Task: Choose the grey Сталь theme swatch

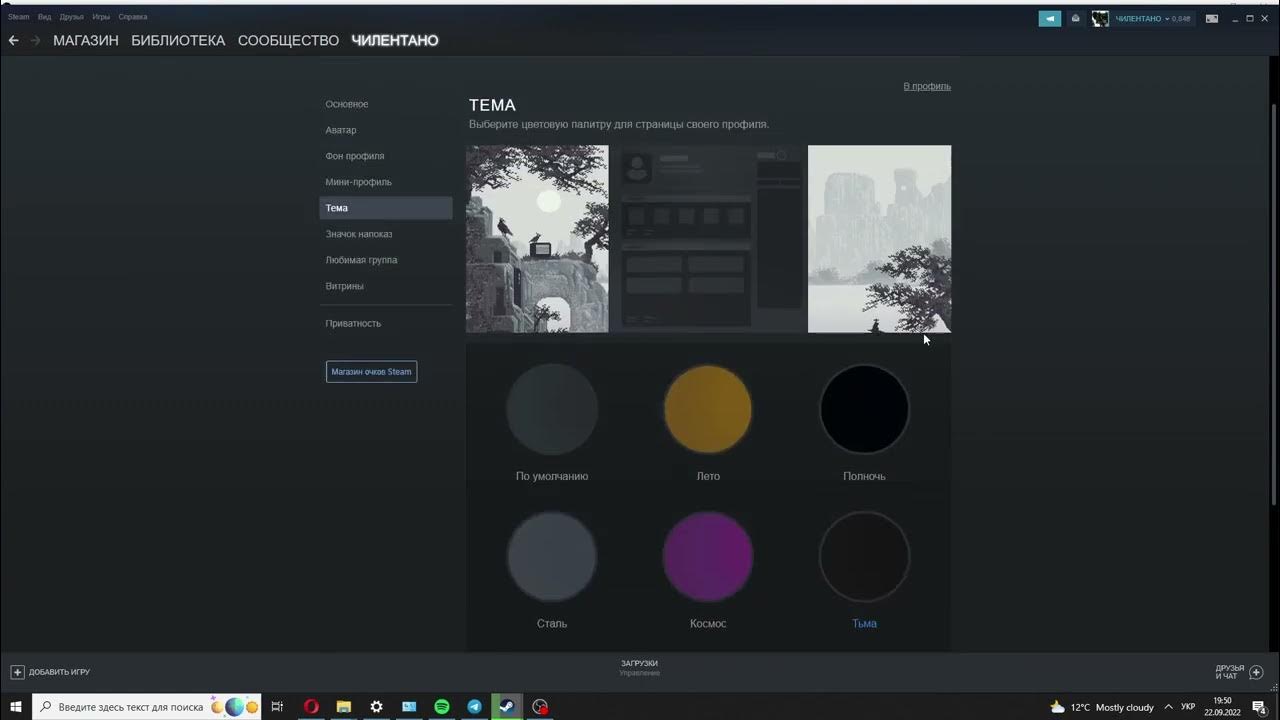Action: pos(552,556)
